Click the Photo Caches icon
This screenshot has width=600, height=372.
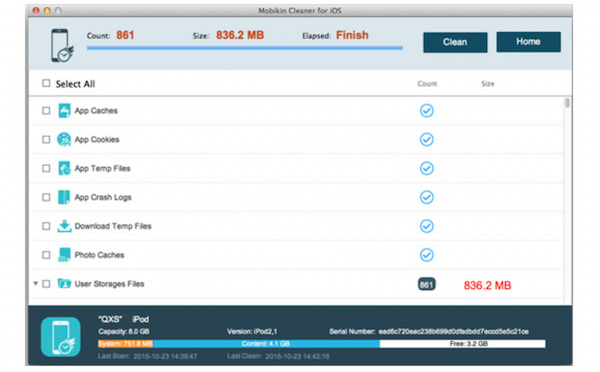coord(64,255)
